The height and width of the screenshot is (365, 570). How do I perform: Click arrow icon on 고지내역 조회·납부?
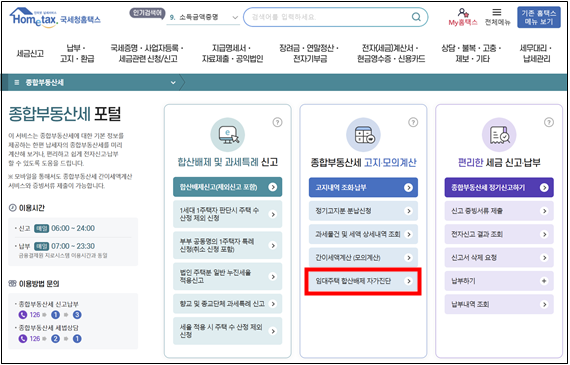[x=408, y=188]
